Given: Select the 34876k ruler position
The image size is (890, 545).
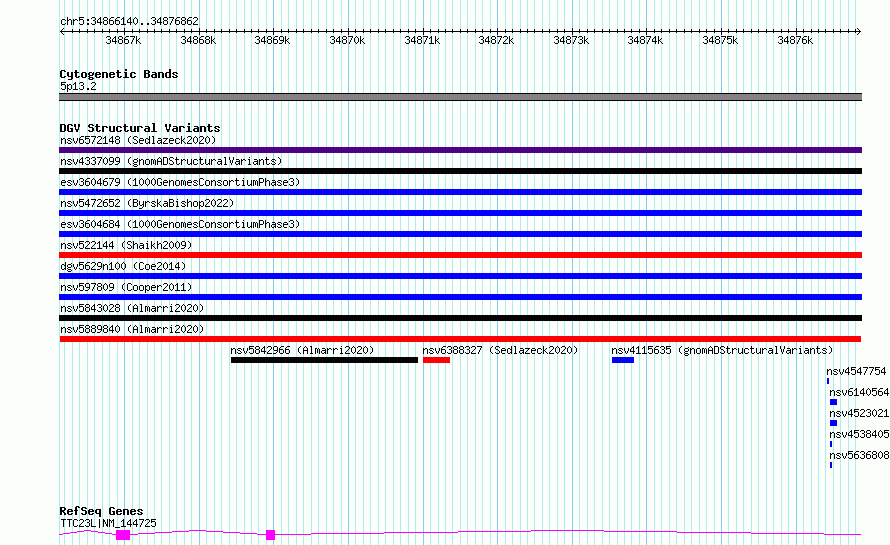Looking at the screenshot, I should click(x=795, y=40).
